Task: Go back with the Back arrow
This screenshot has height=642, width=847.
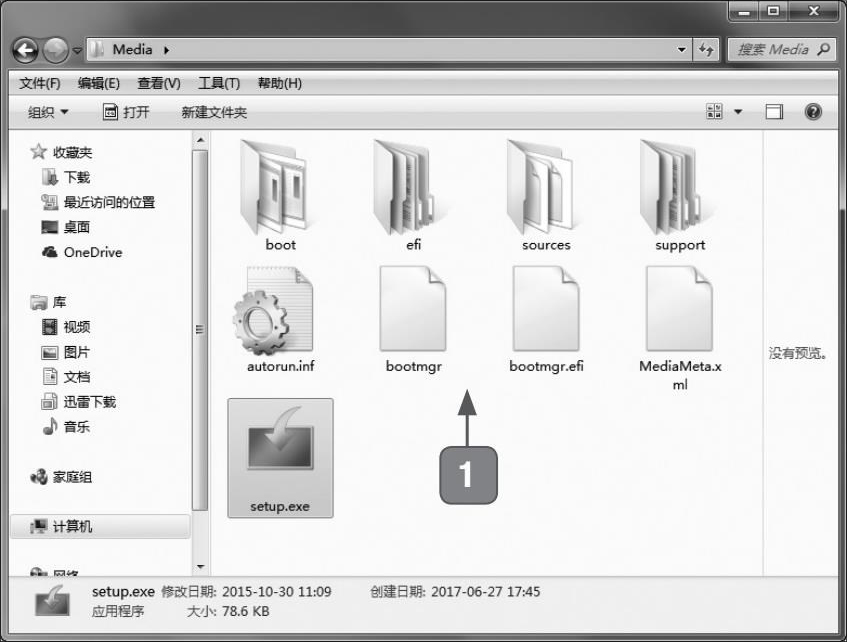Action: click(x=25, y=51)
